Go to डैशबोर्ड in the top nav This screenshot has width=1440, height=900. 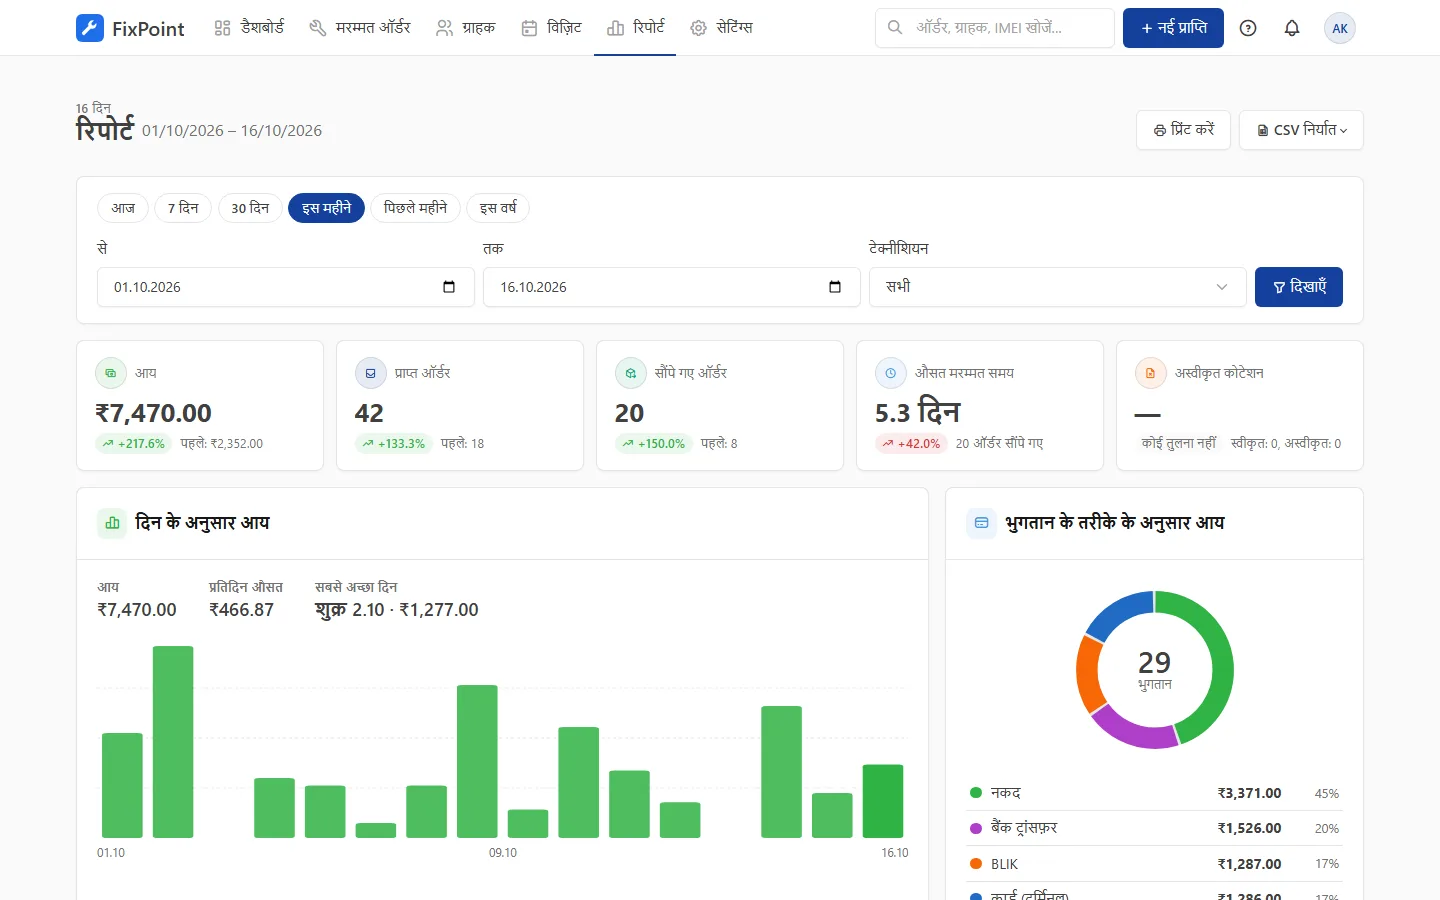[250, 28]
